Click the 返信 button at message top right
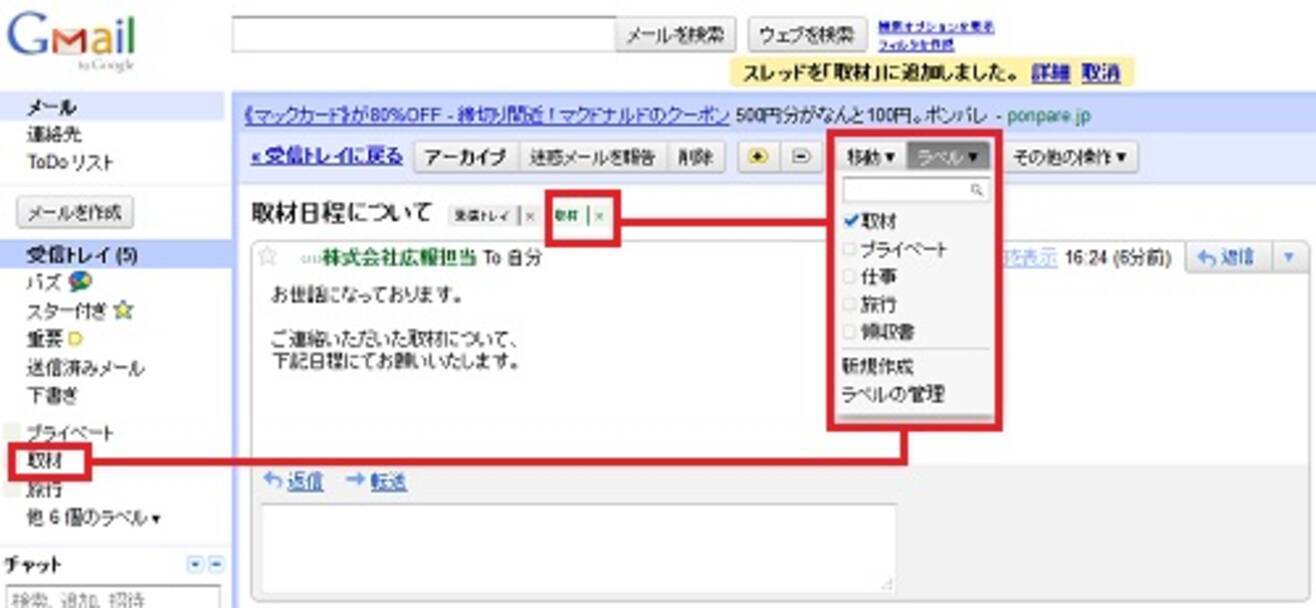 pos(1228,257)
